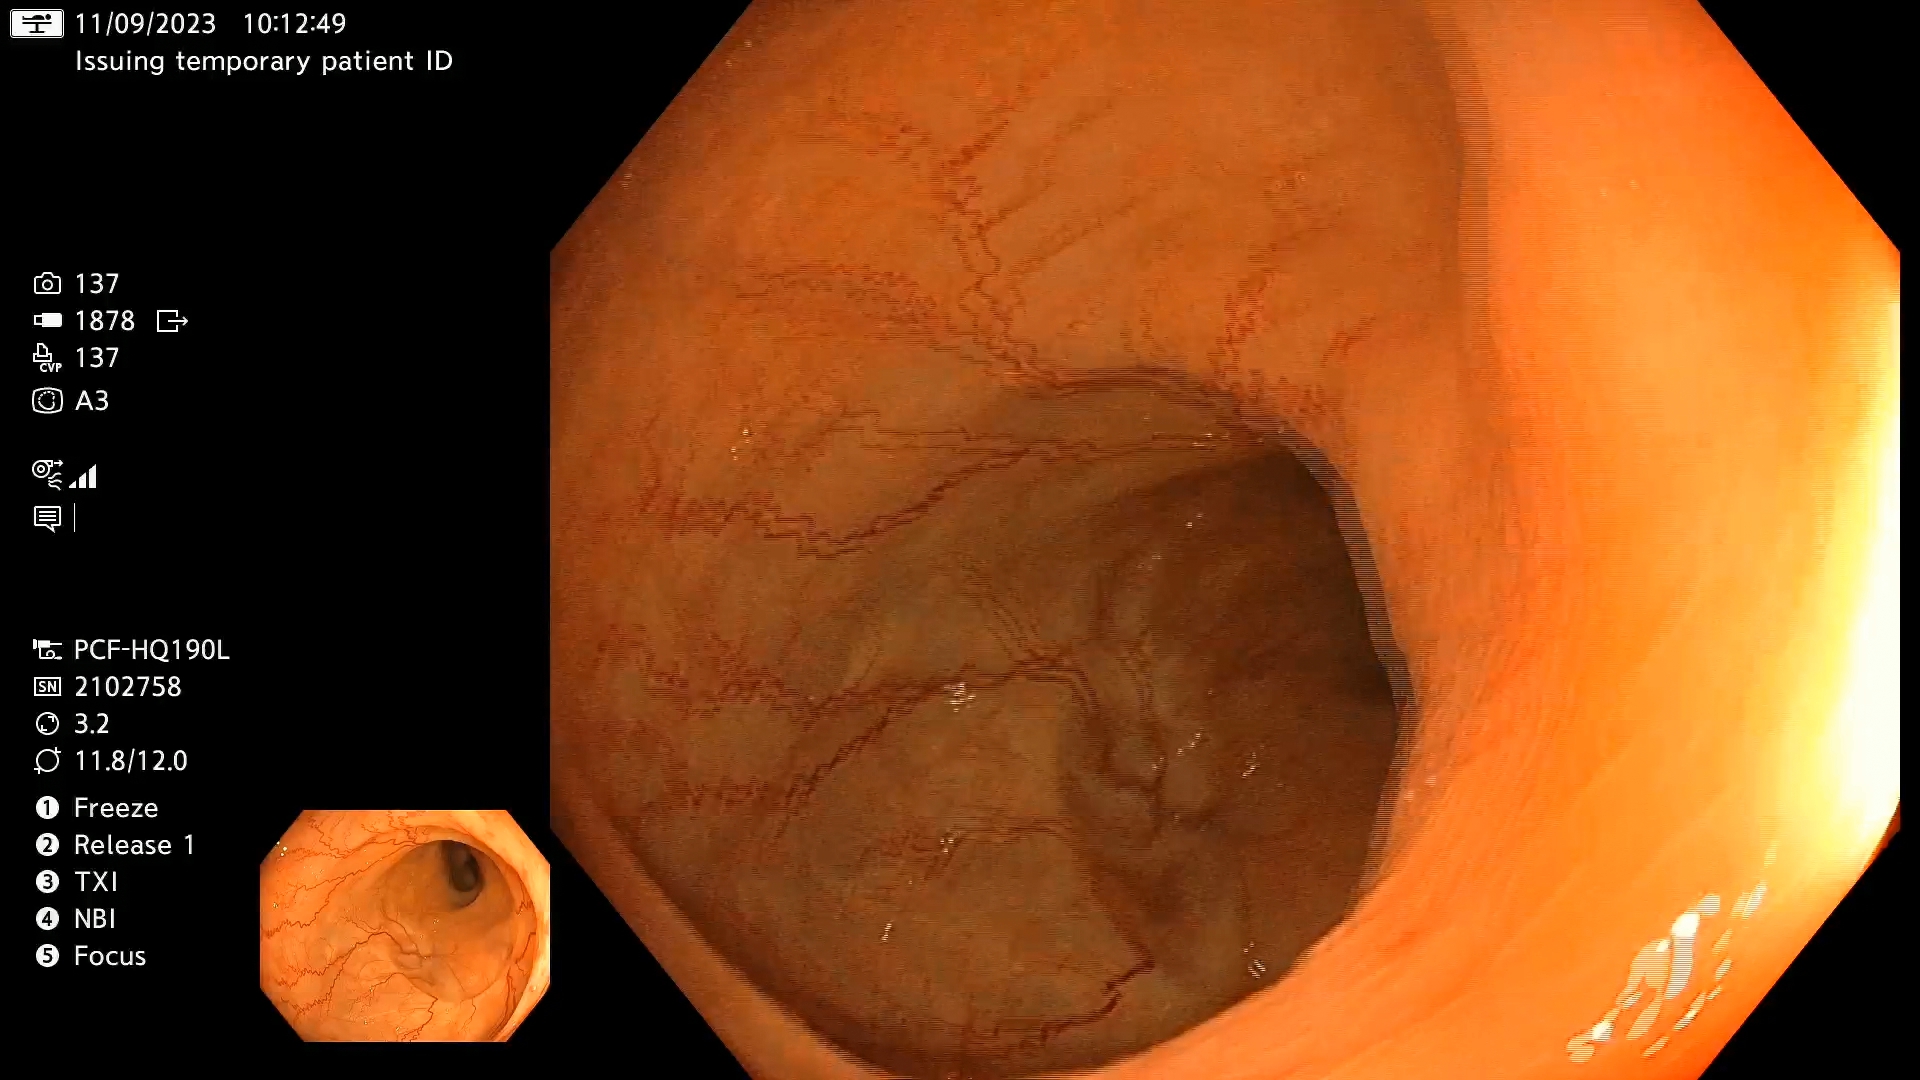Activate TXI imaging mode label

[96, 882]
